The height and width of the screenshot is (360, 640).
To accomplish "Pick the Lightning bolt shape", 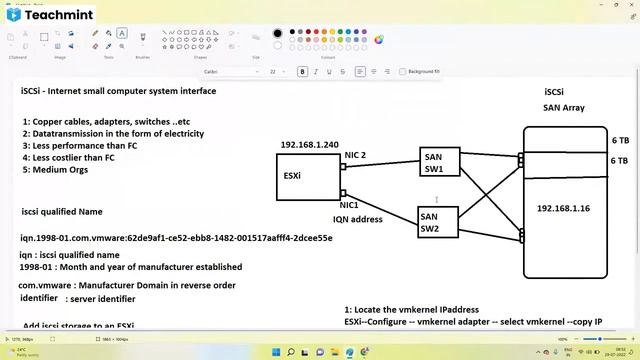I will [x=209, y=47].
